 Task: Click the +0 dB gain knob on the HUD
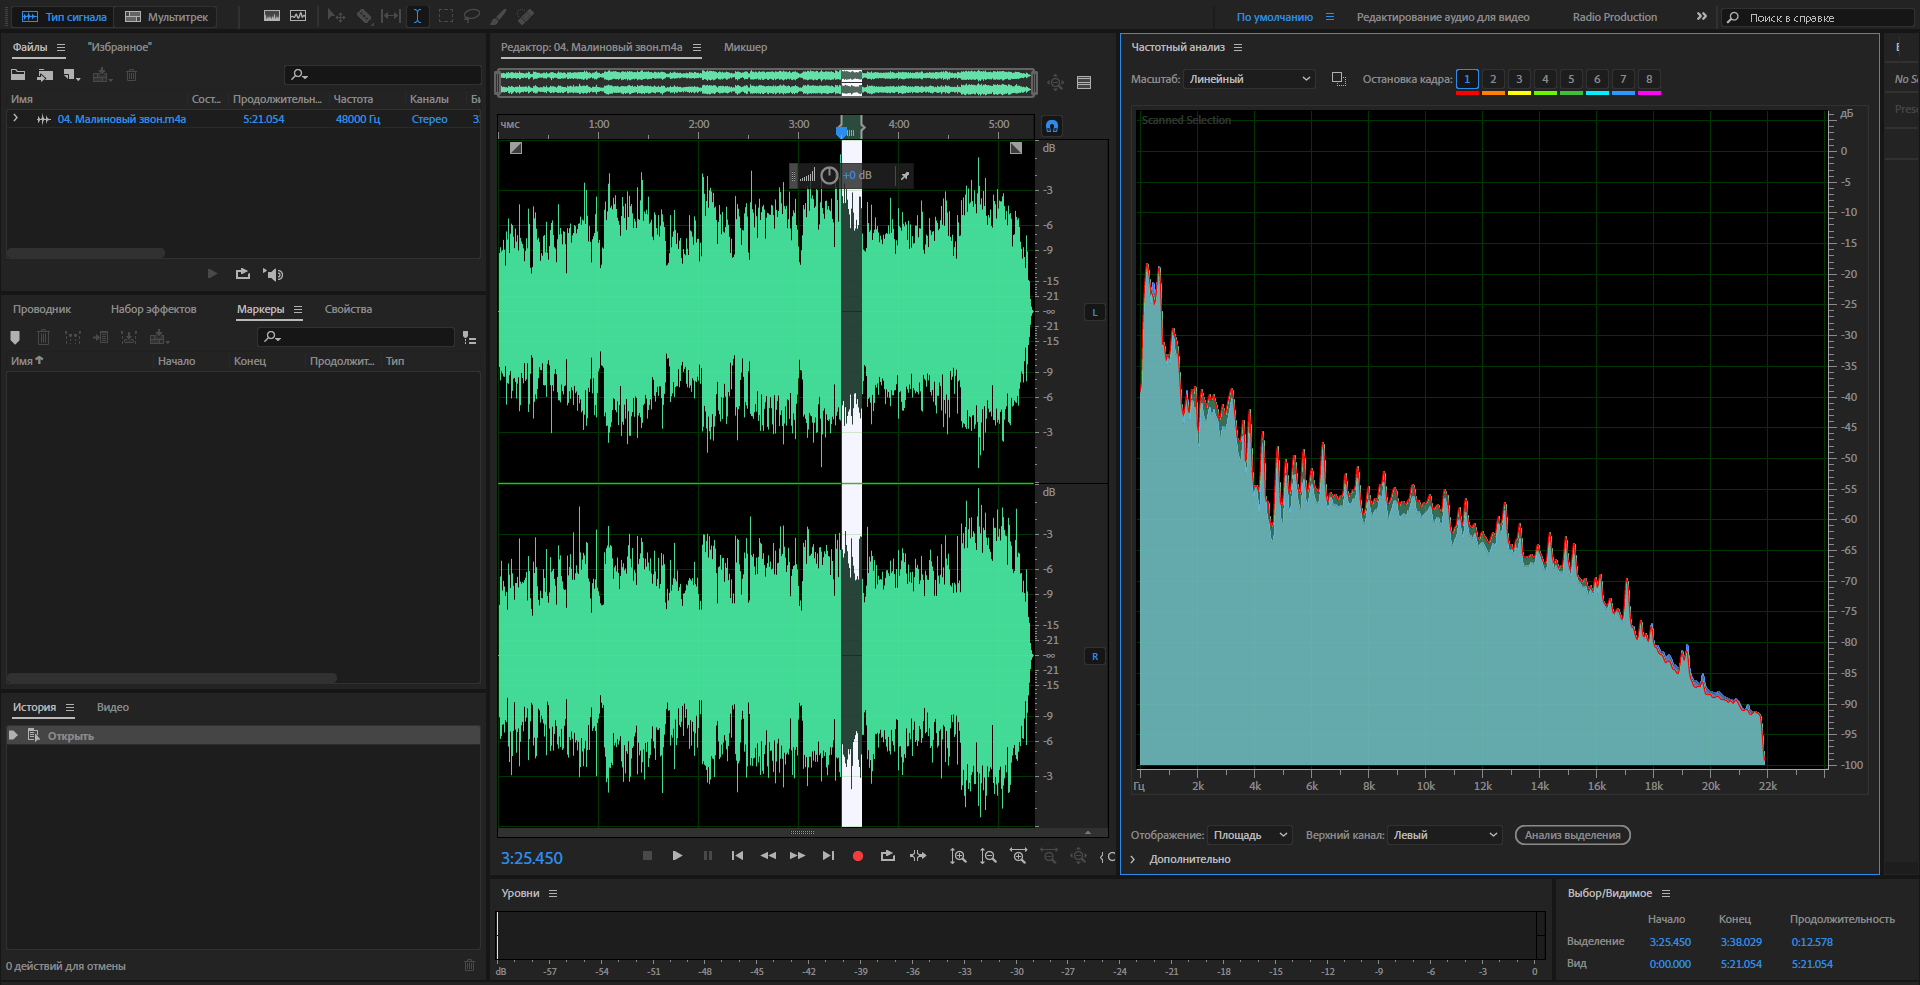tap(829, 176)
